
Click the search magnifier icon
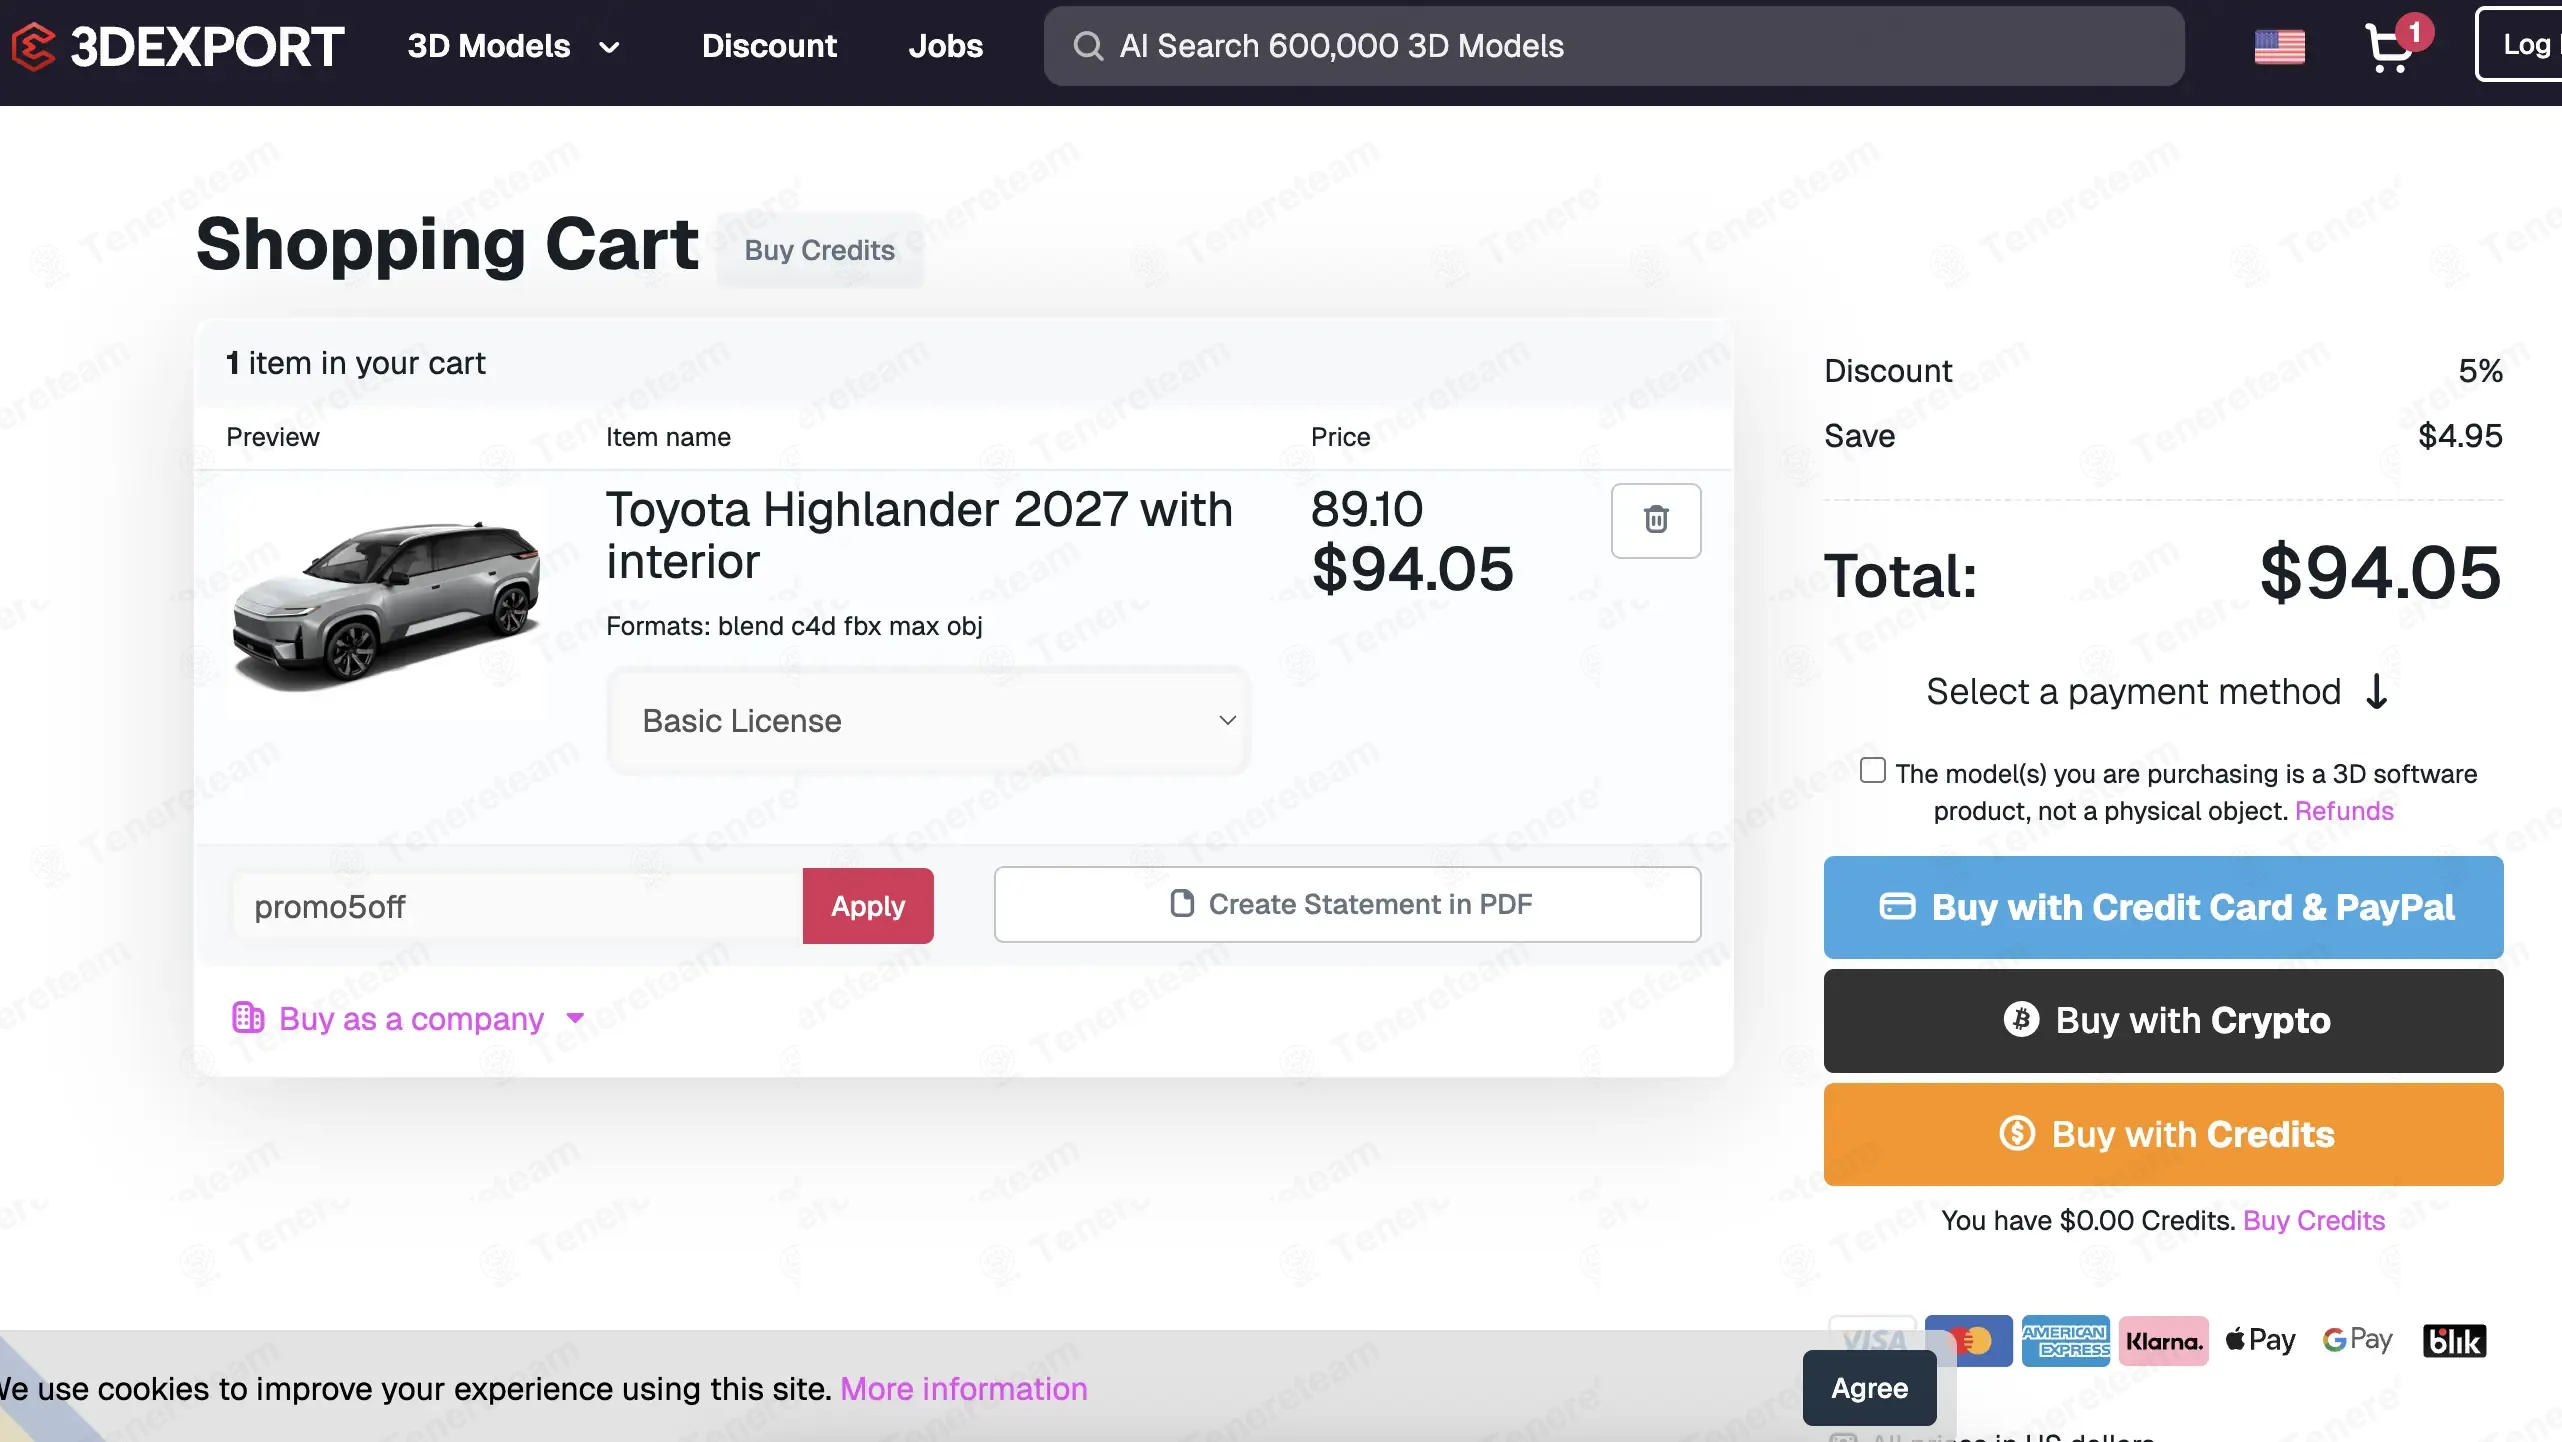click(1088, 46)
